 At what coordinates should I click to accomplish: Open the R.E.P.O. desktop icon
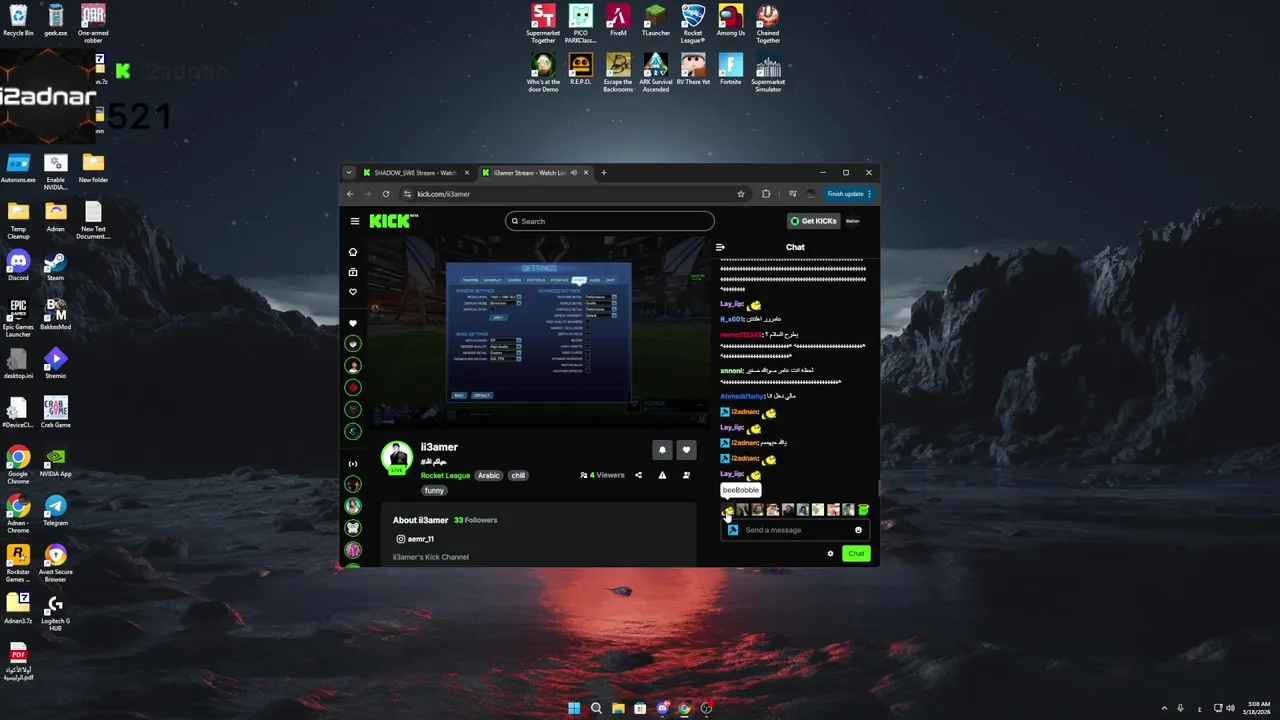(581, 70)
